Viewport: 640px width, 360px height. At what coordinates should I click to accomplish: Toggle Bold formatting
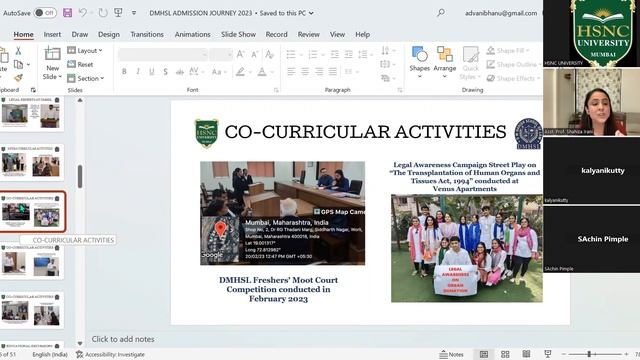tap(124, 72)
